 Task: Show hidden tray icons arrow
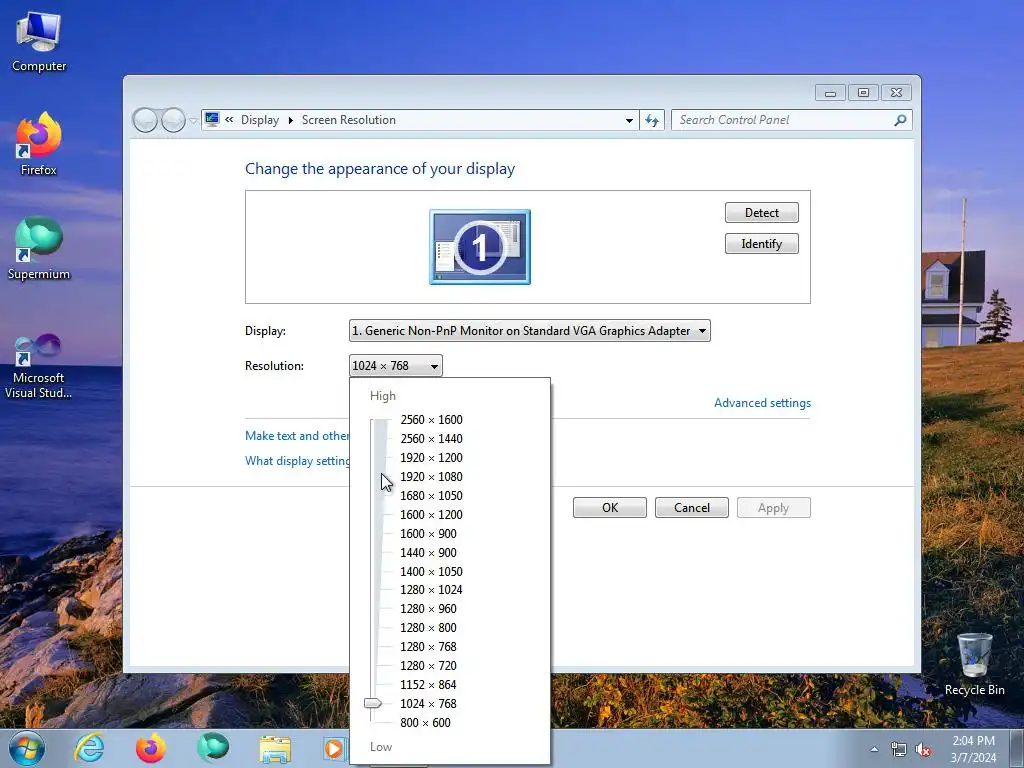coord(874,750)
